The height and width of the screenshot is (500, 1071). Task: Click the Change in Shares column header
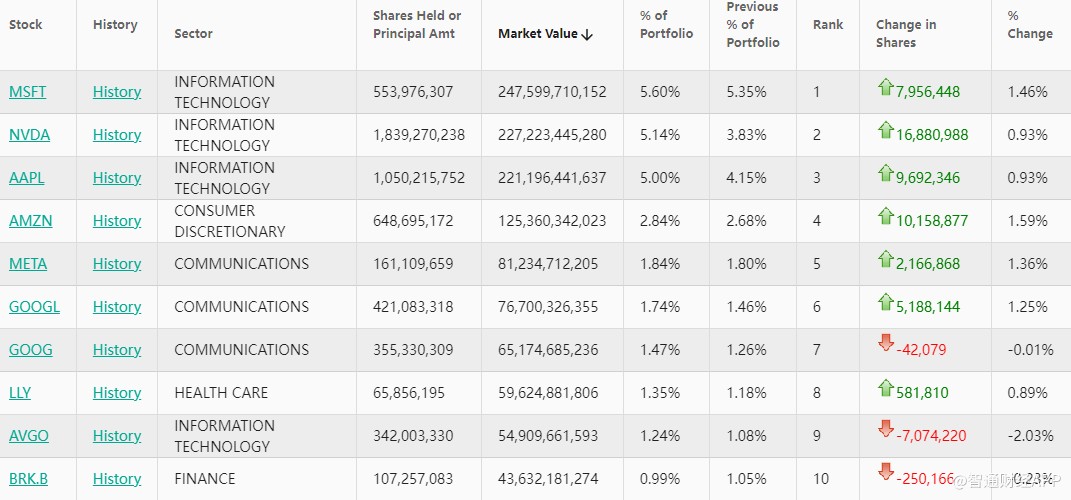906,33
